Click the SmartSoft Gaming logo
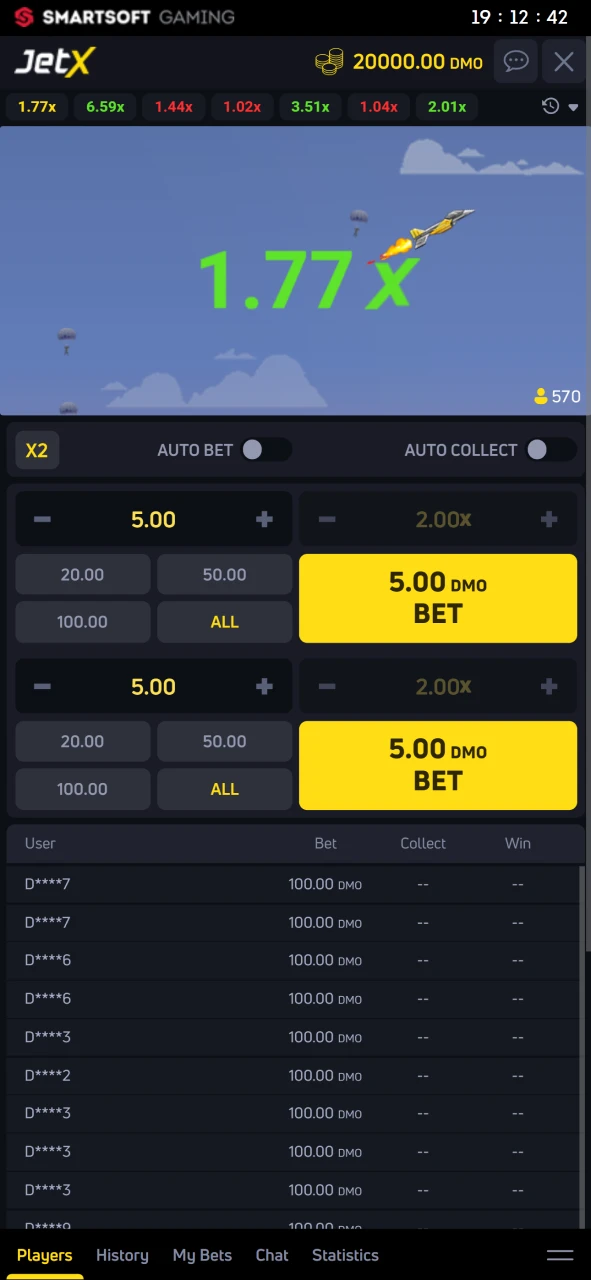591x1280 pixels. tap(120, 17)
